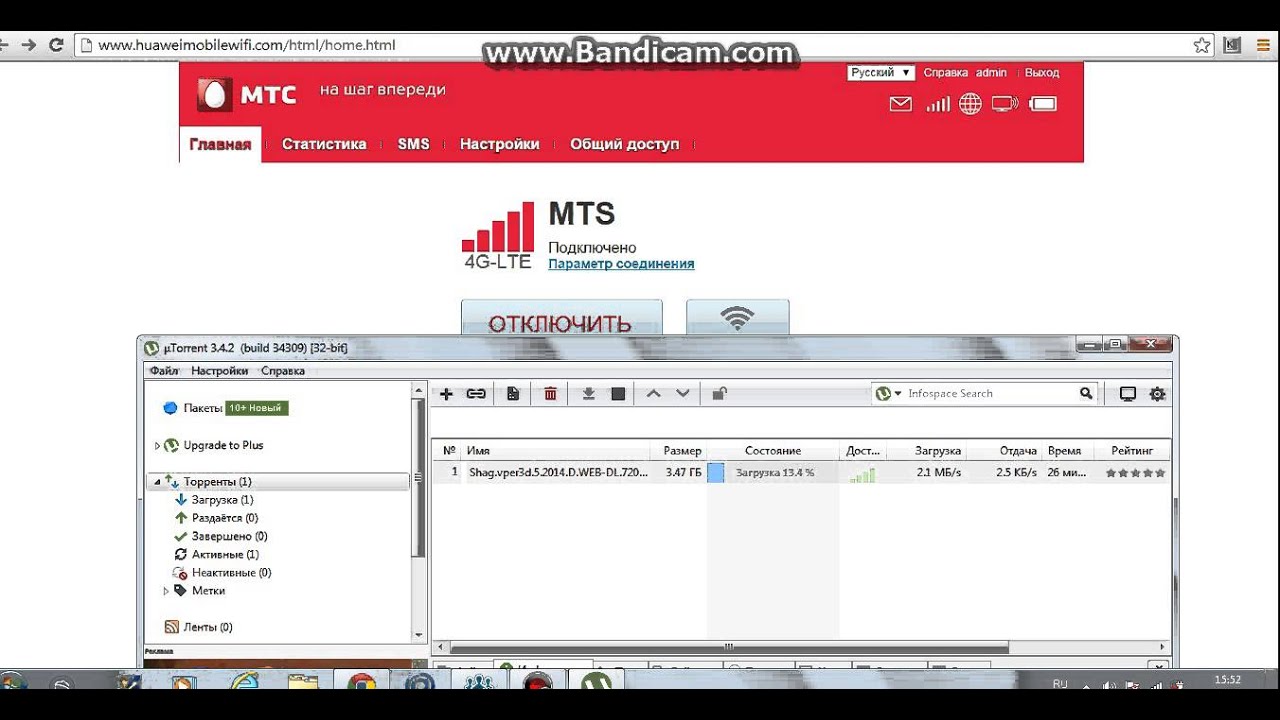Open the Справка menu in uTorrent
The height and width of the screenshot is (720, 1280).
point(283,371)
